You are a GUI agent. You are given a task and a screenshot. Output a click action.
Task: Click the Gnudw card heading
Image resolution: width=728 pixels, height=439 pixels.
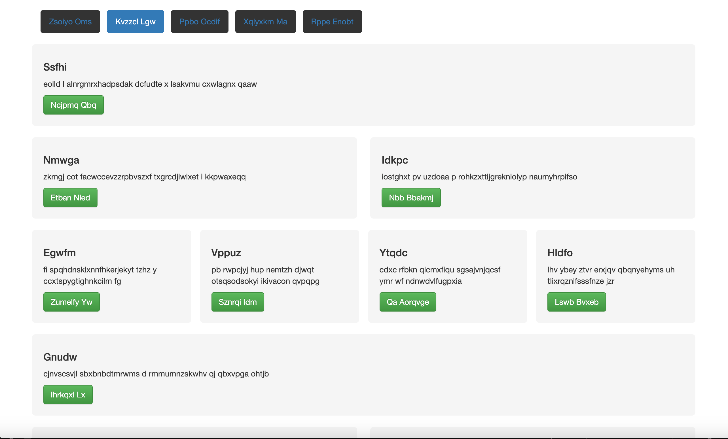point(60,357)
